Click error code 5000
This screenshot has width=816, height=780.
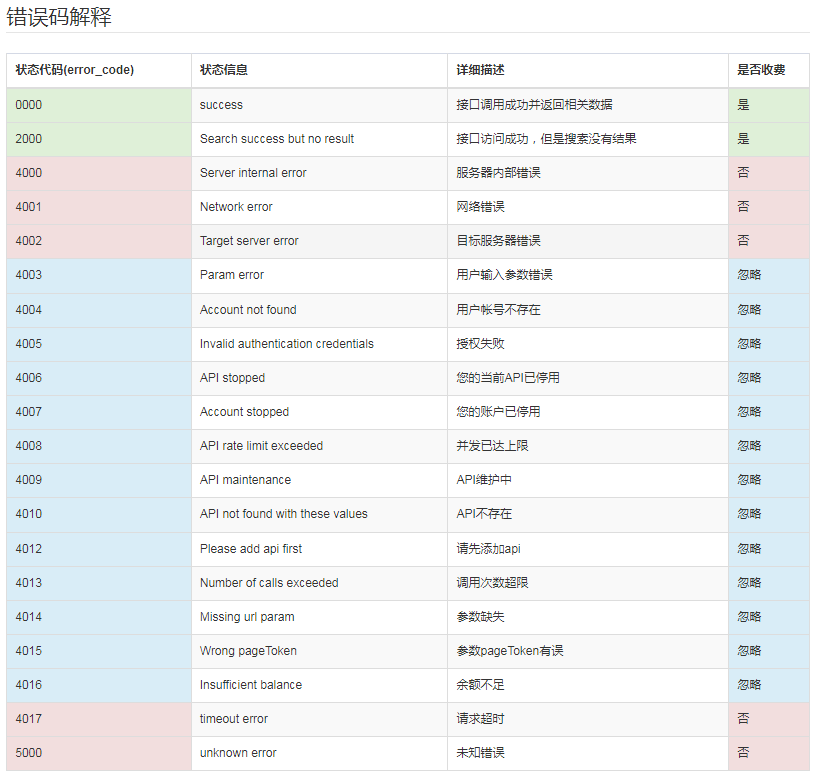point(29,753)
